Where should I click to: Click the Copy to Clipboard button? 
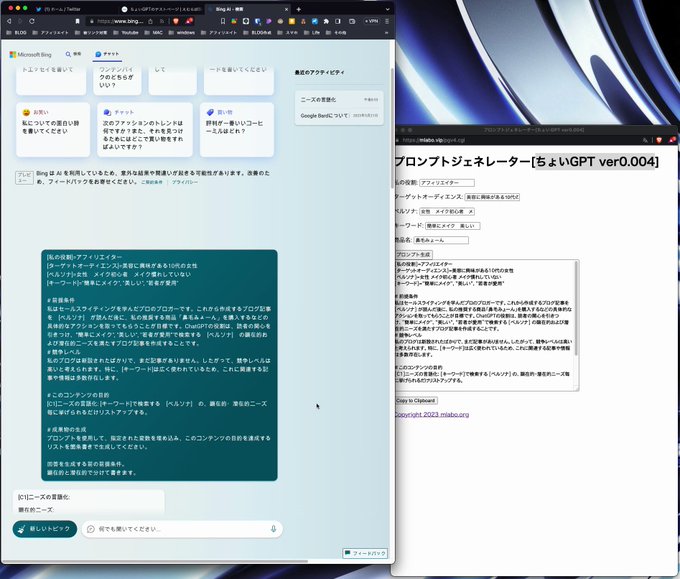point(416,401)
